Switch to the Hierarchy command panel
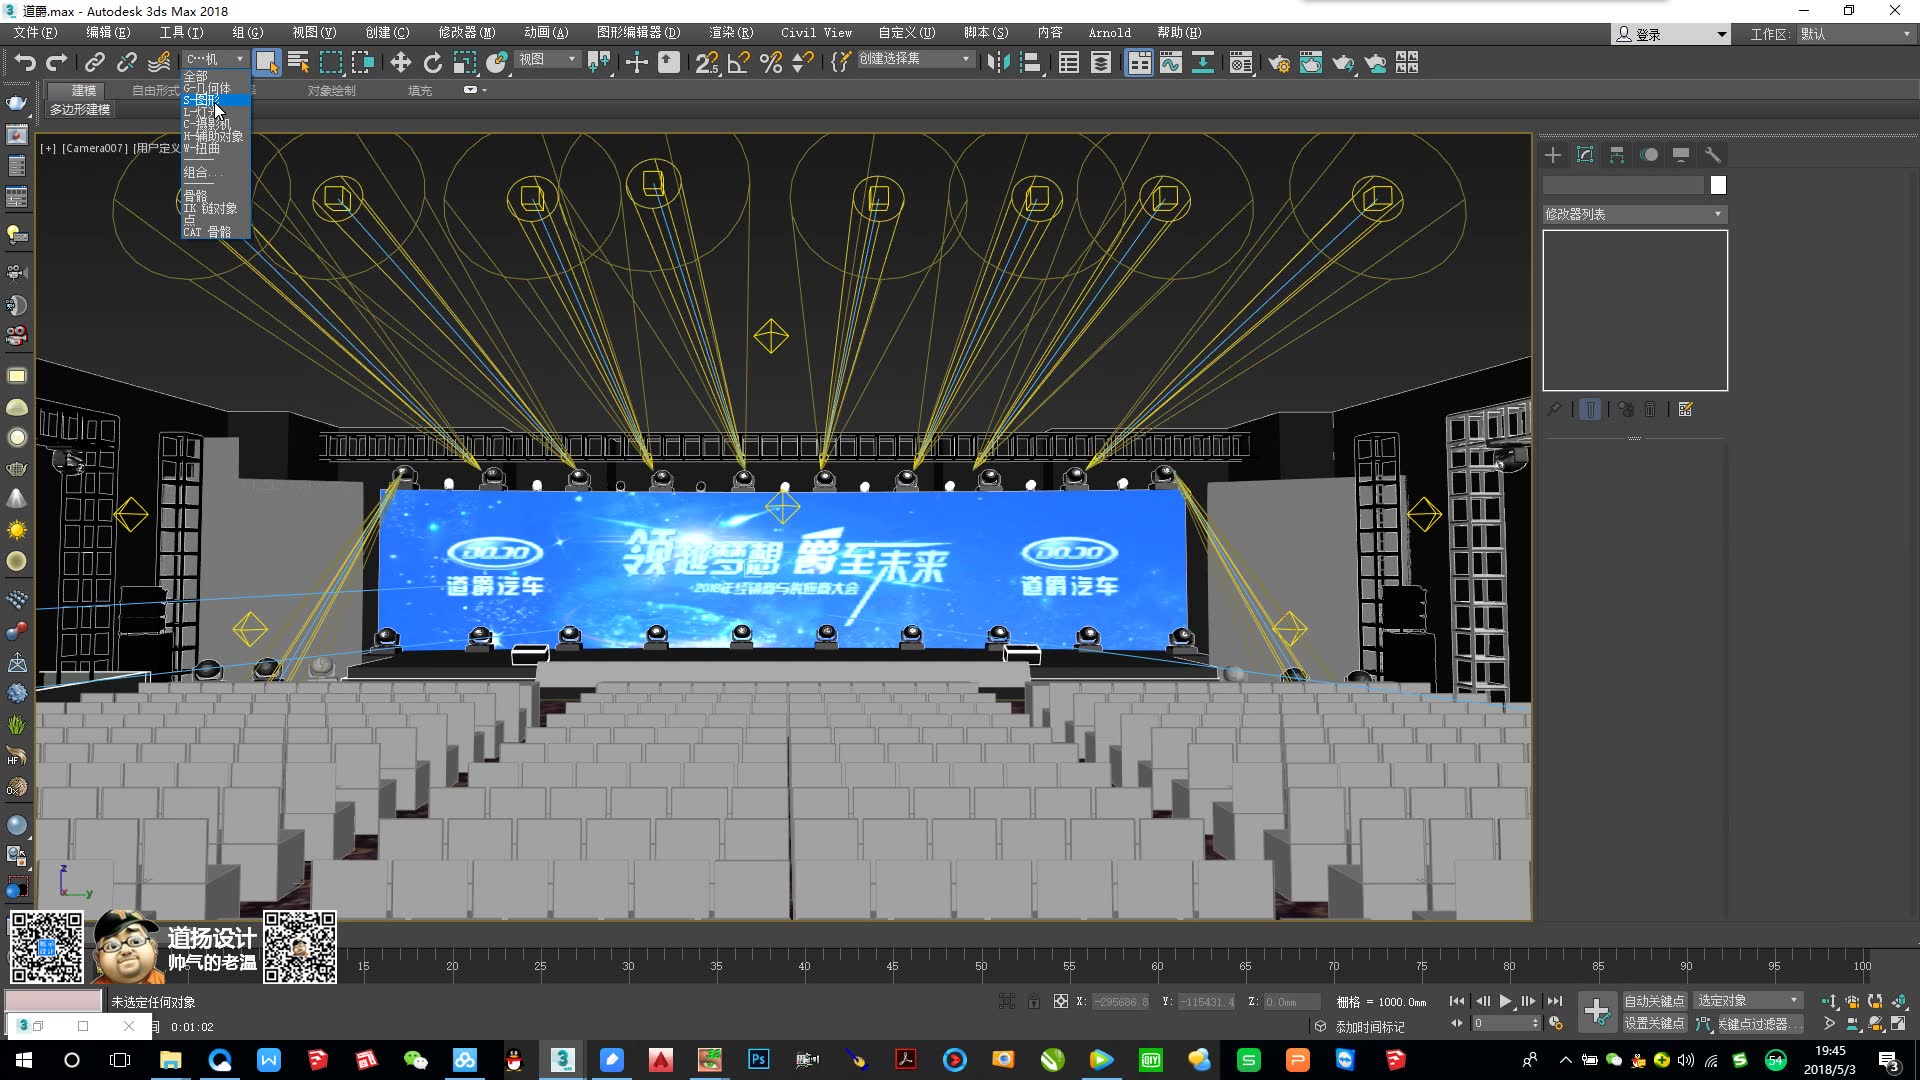The height and width of the screenshot is (1080, 1920). [1617, 155]
